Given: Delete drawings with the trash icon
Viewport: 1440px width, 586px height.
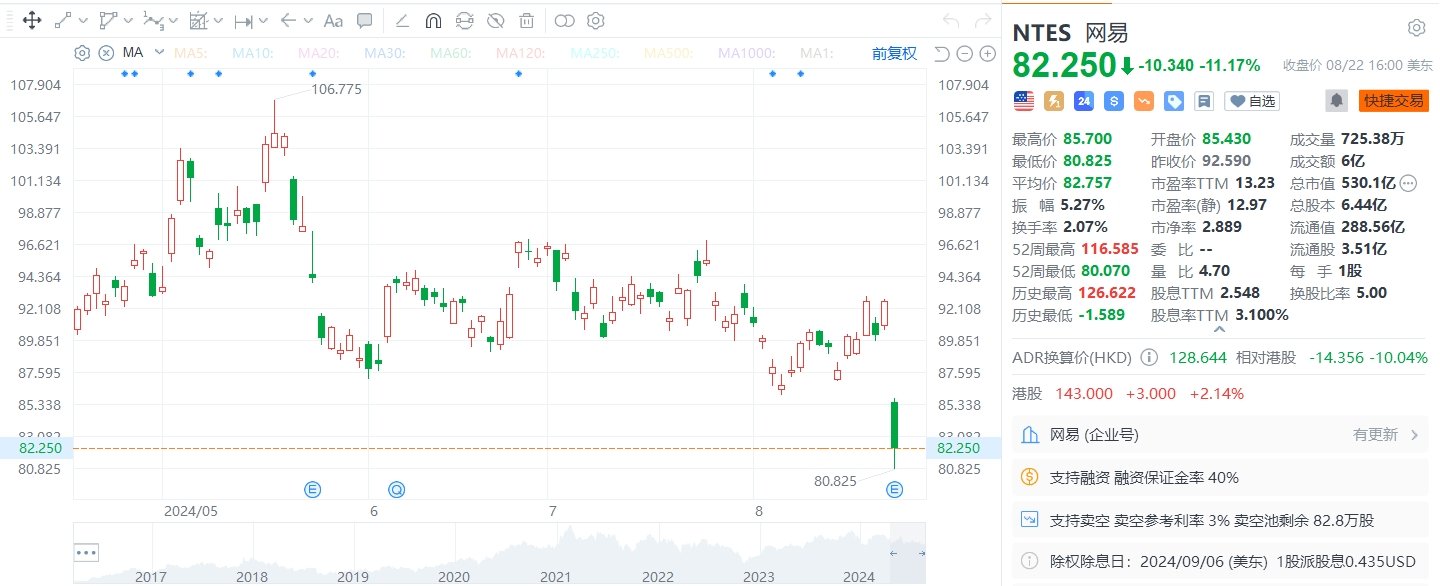Looking at the screenshot, I should click(x=526, y=20).
